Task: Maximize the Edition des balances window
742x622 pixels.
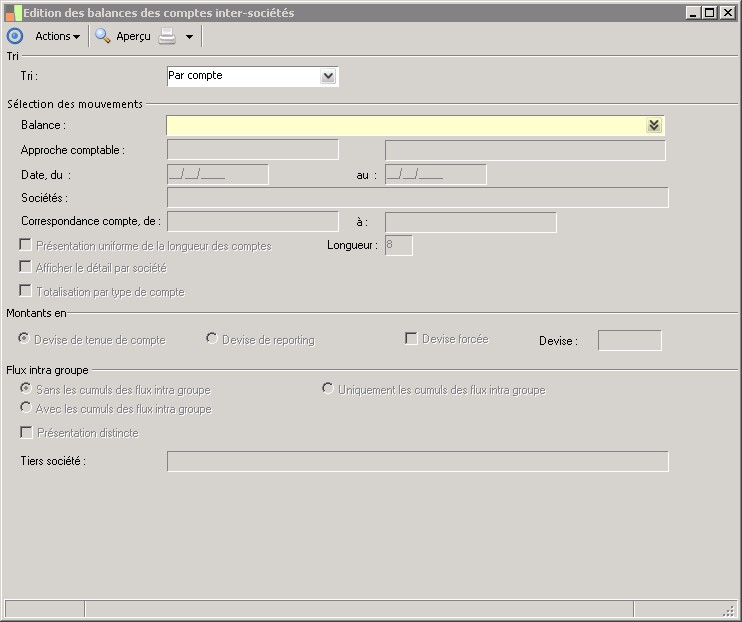Action: pos(710,13)
